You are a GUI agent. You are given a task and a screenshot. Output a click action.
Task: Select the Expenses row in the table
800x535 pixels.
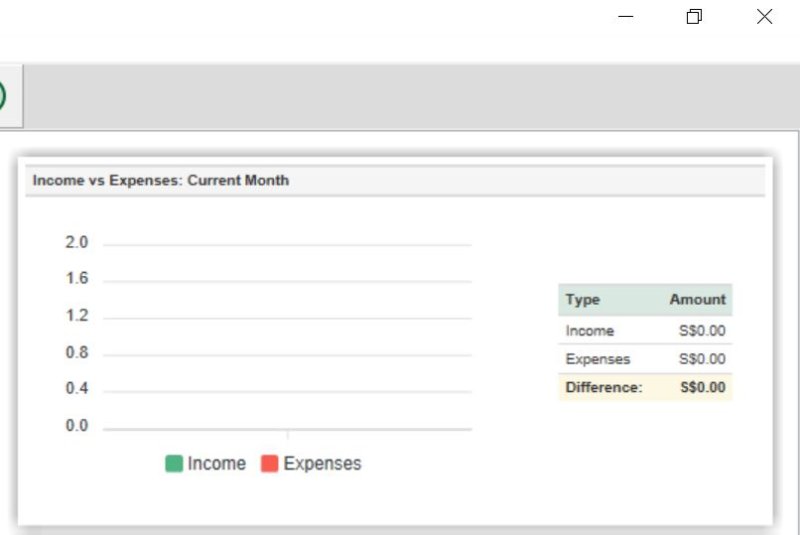tap(645, 359)
